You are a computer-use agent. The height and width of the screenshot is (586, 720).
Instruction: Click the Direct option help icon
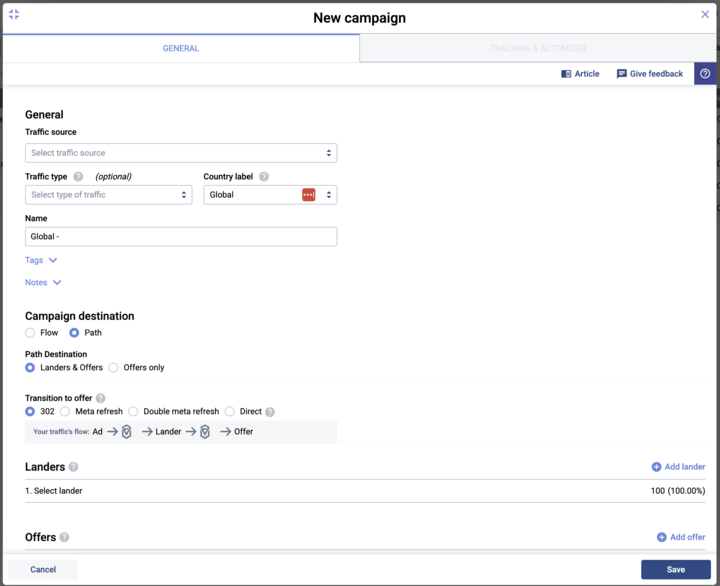270,412
